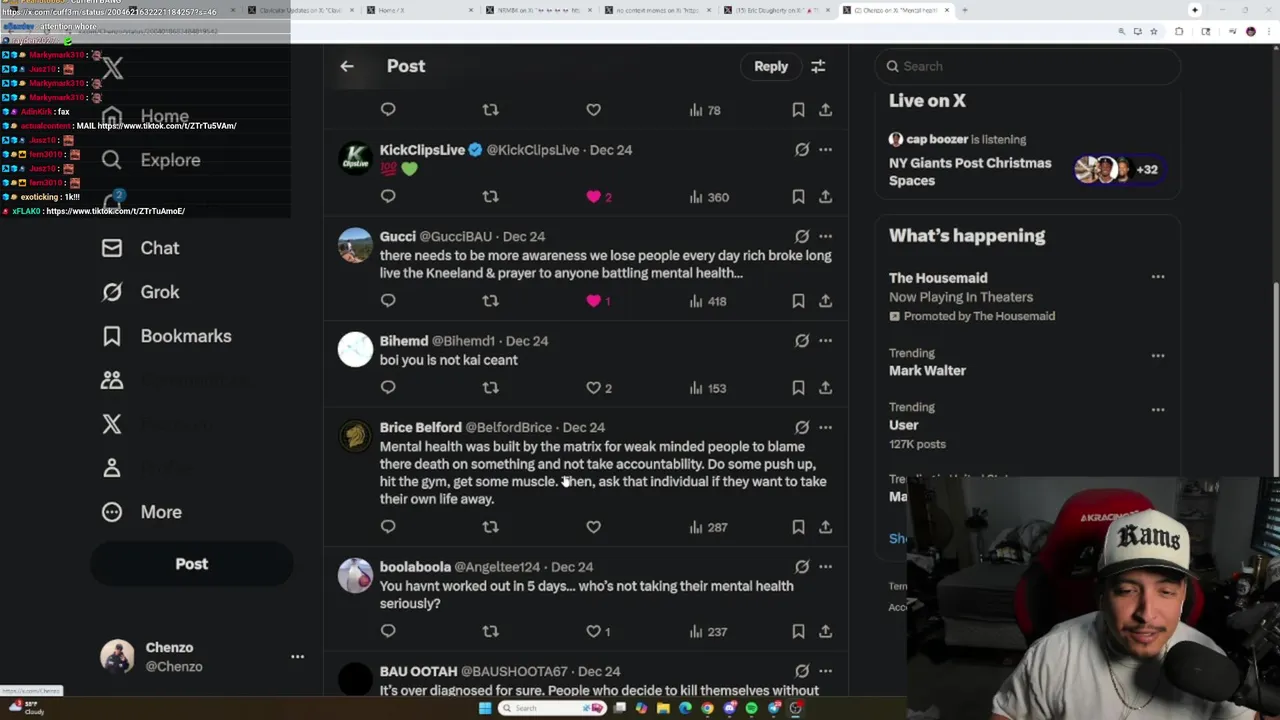The height and width of the screenshot is (720, 1280).
Task: Ask Grok about Bihemd's reply
Action: click(802, 341)
